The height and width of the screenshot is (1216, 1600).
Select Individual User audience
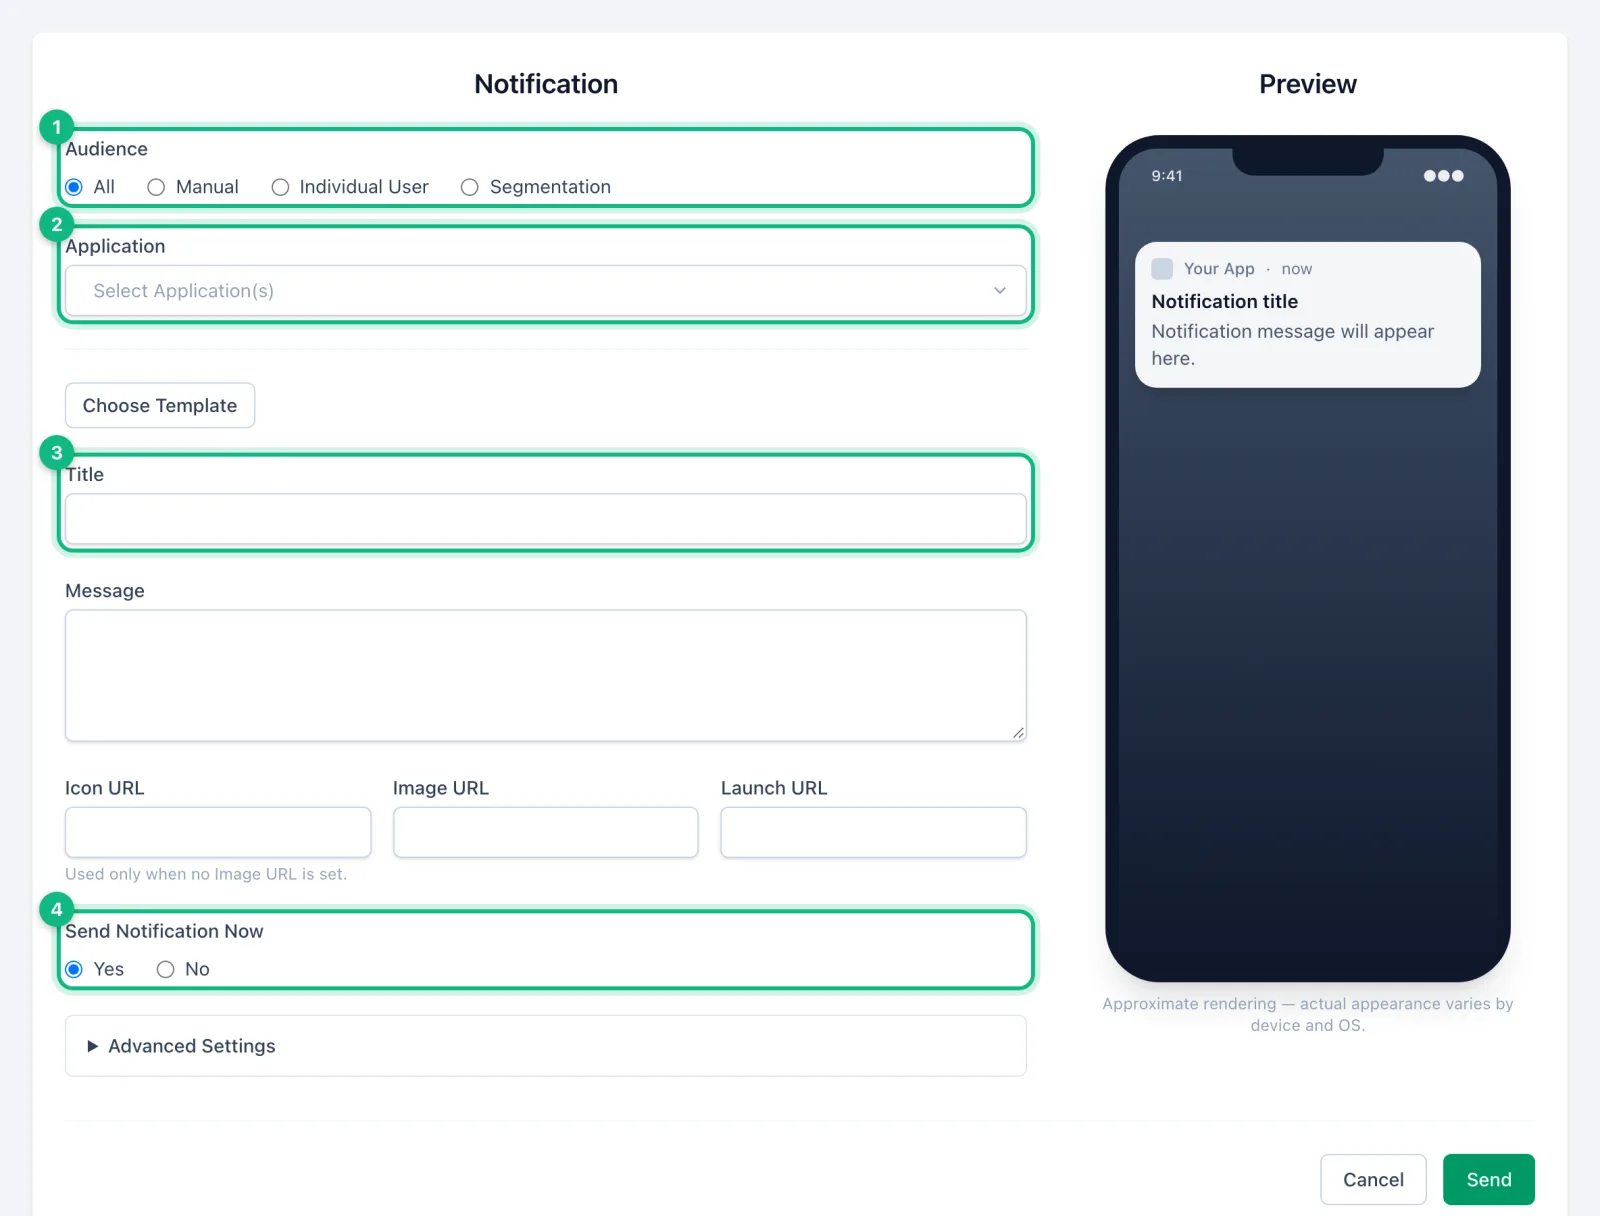pyautogui.click(x=280, y=187)
